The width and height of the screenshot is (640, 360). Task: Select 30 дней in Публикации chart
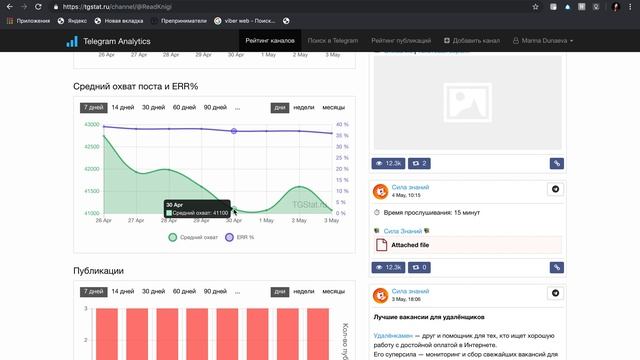point(153,291)
